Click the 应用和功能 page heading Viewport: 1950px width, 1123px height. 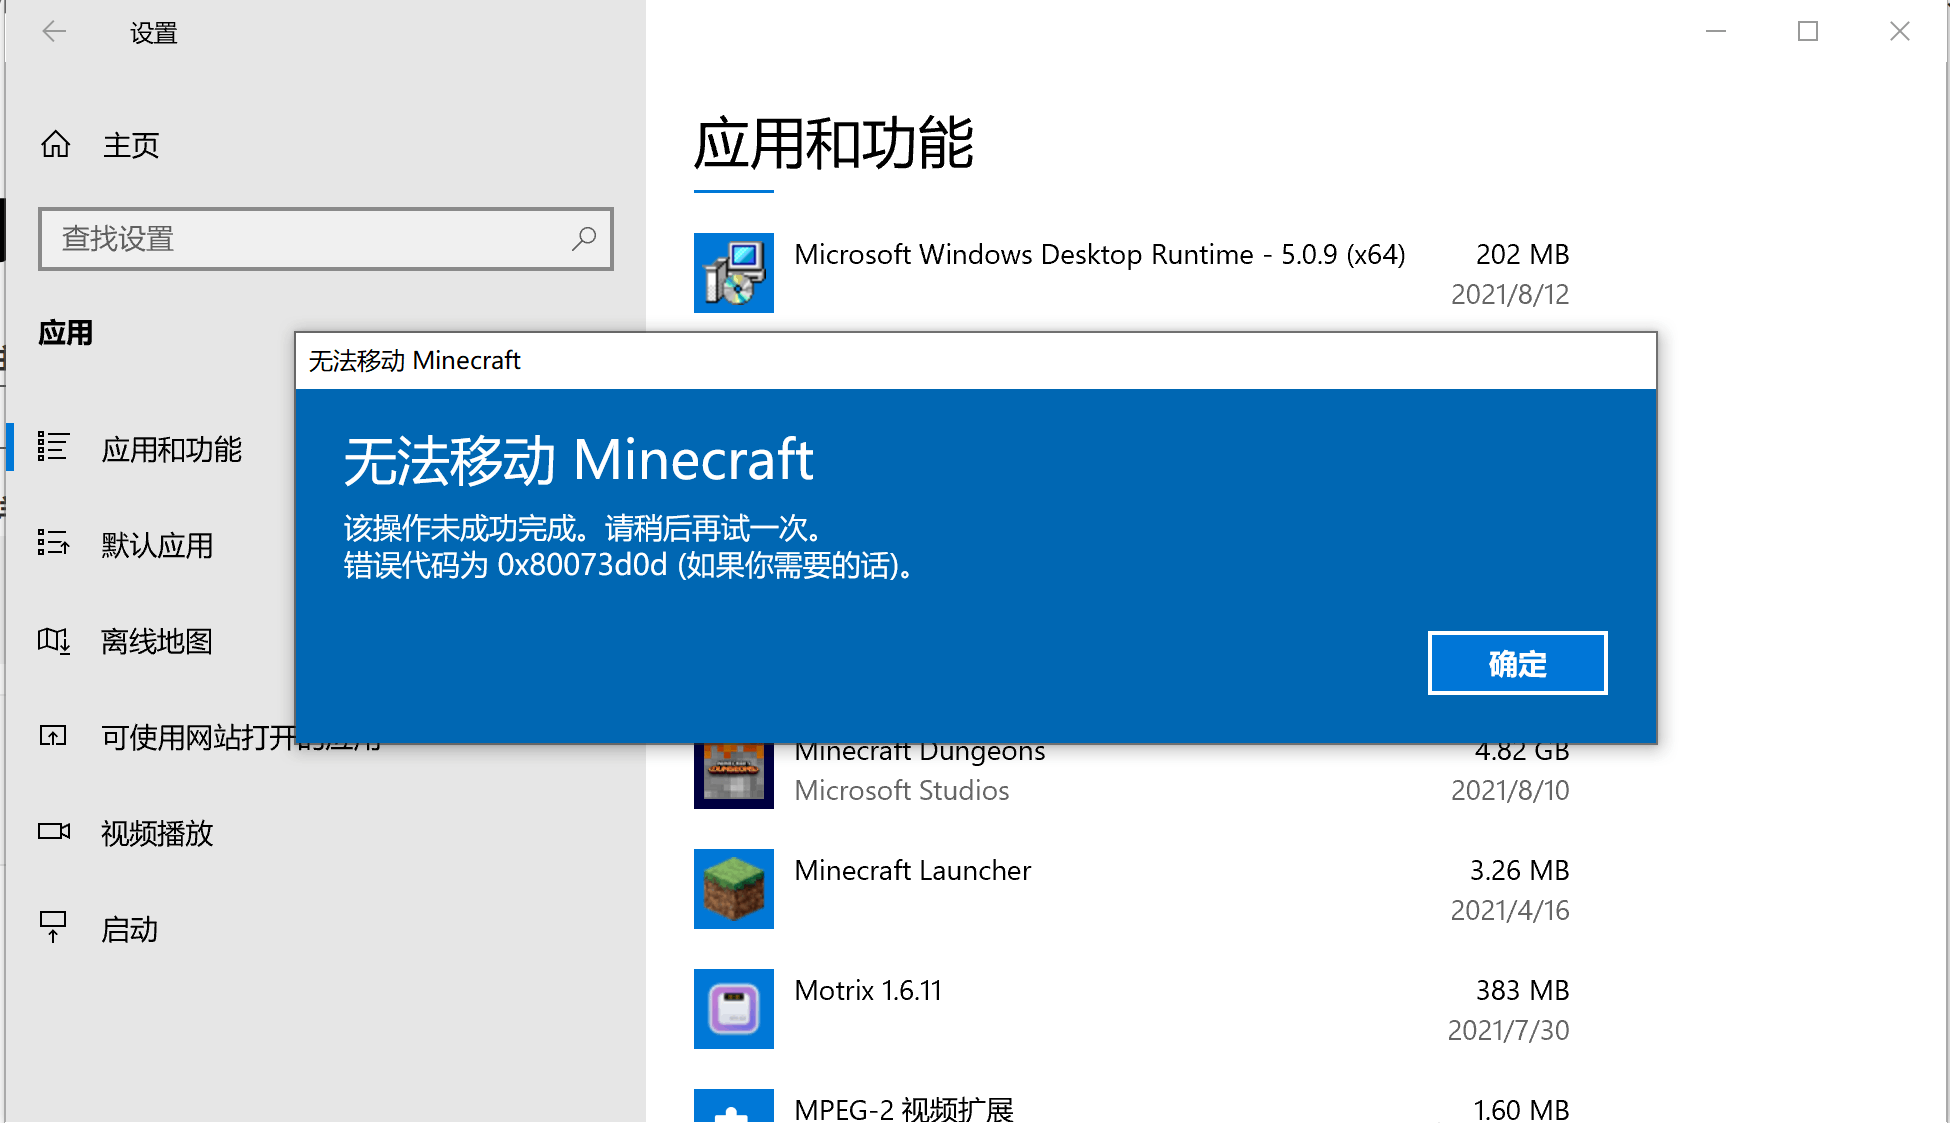833,143
